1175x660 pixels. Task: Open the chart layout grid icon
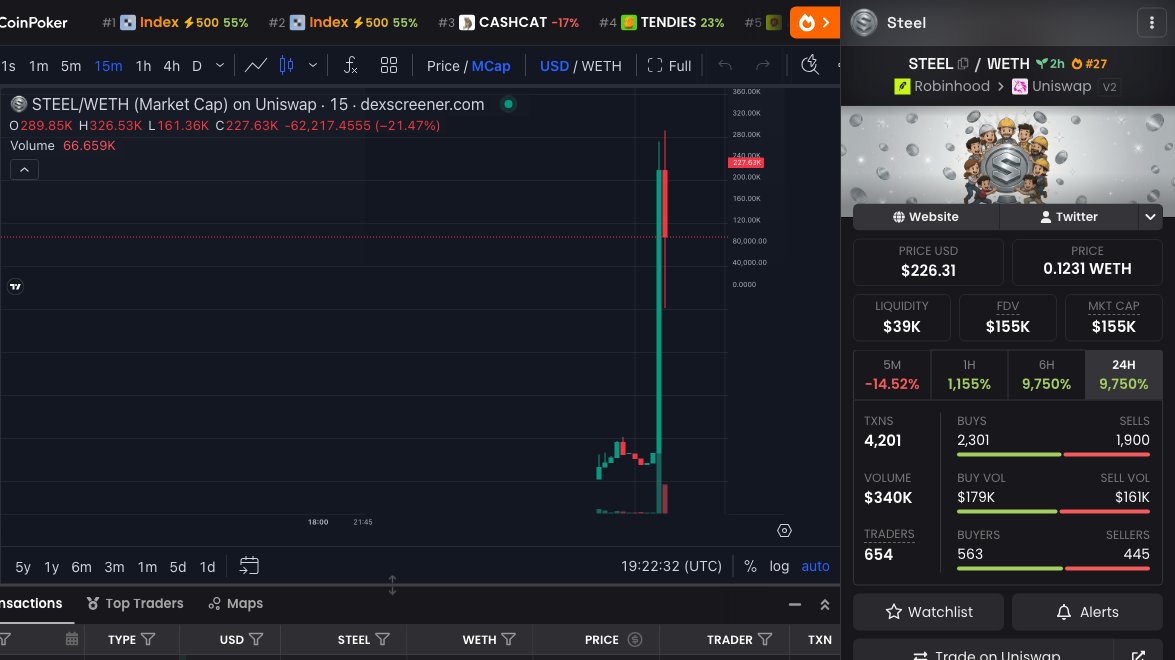point(388,66)
